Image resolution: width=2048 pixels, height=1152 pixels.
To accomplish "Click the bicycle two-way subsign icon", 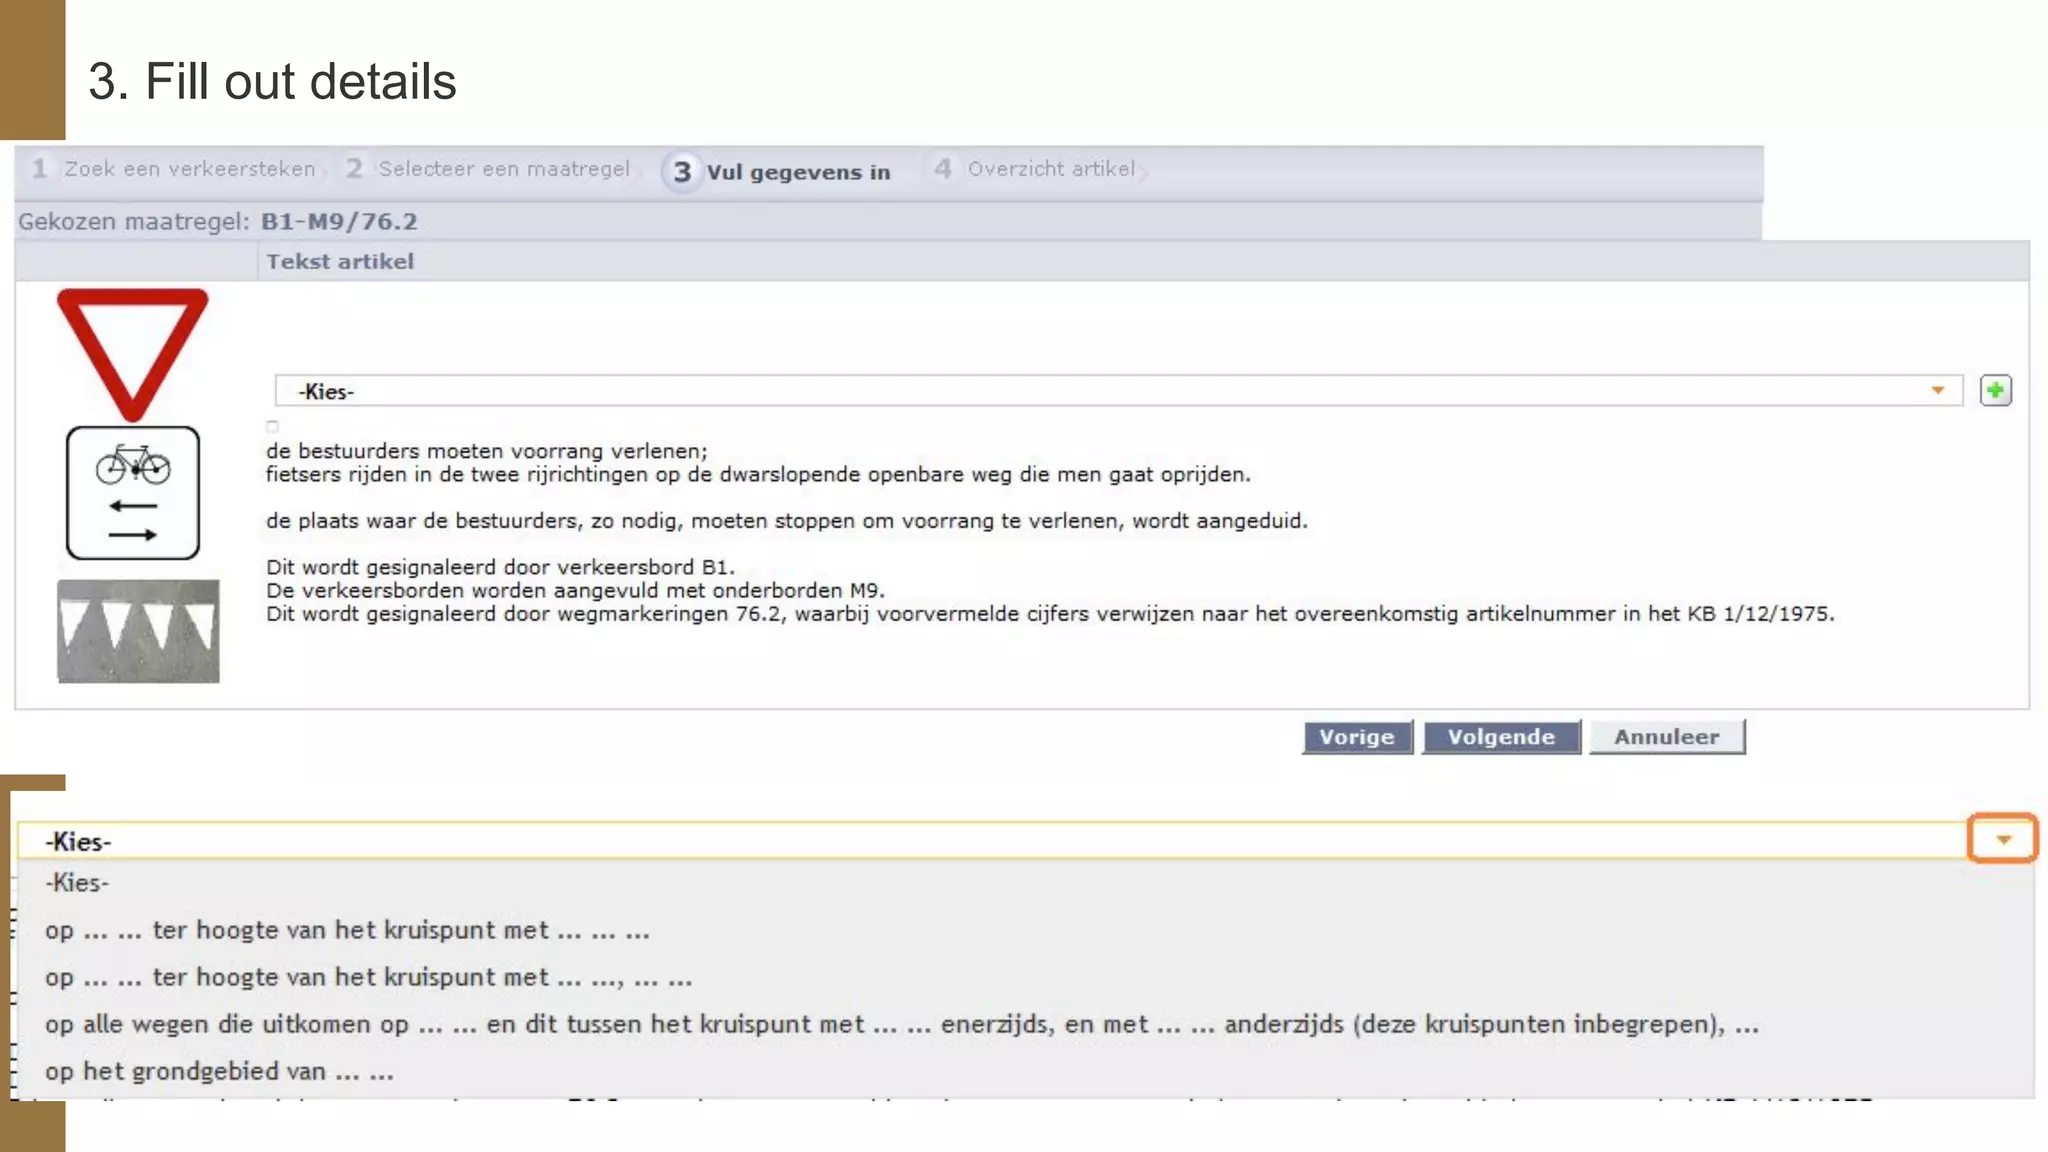I will click(133, 493).
